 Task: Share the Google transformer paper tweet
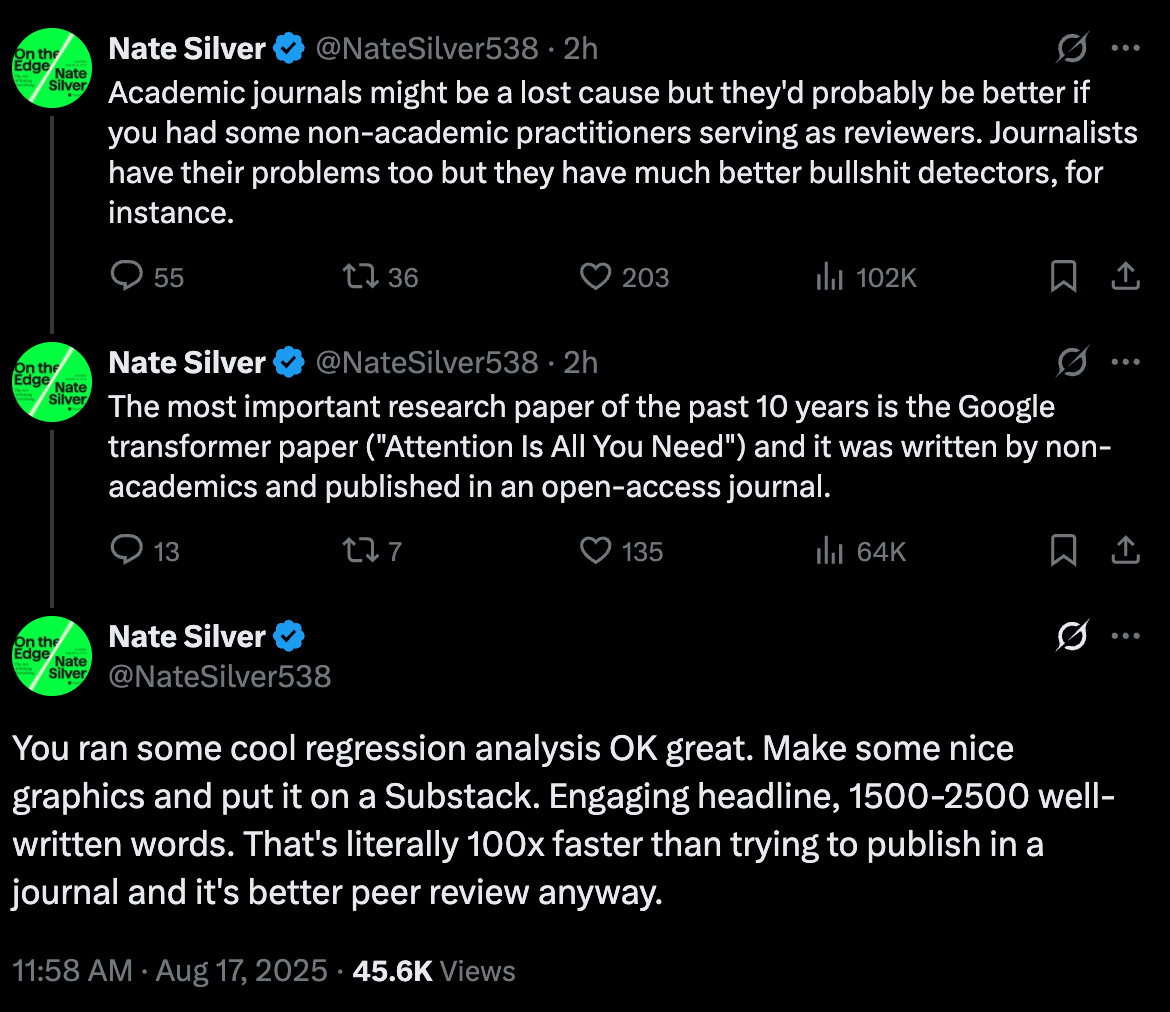(x=1126, y=550)
